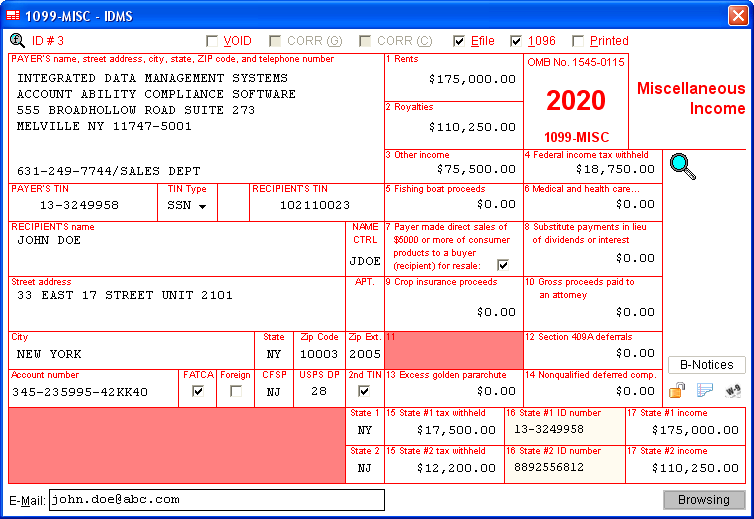
Task: Open the notes sheet icon below B-Notices
Action: pyautogui.click(x=705, y=390)
